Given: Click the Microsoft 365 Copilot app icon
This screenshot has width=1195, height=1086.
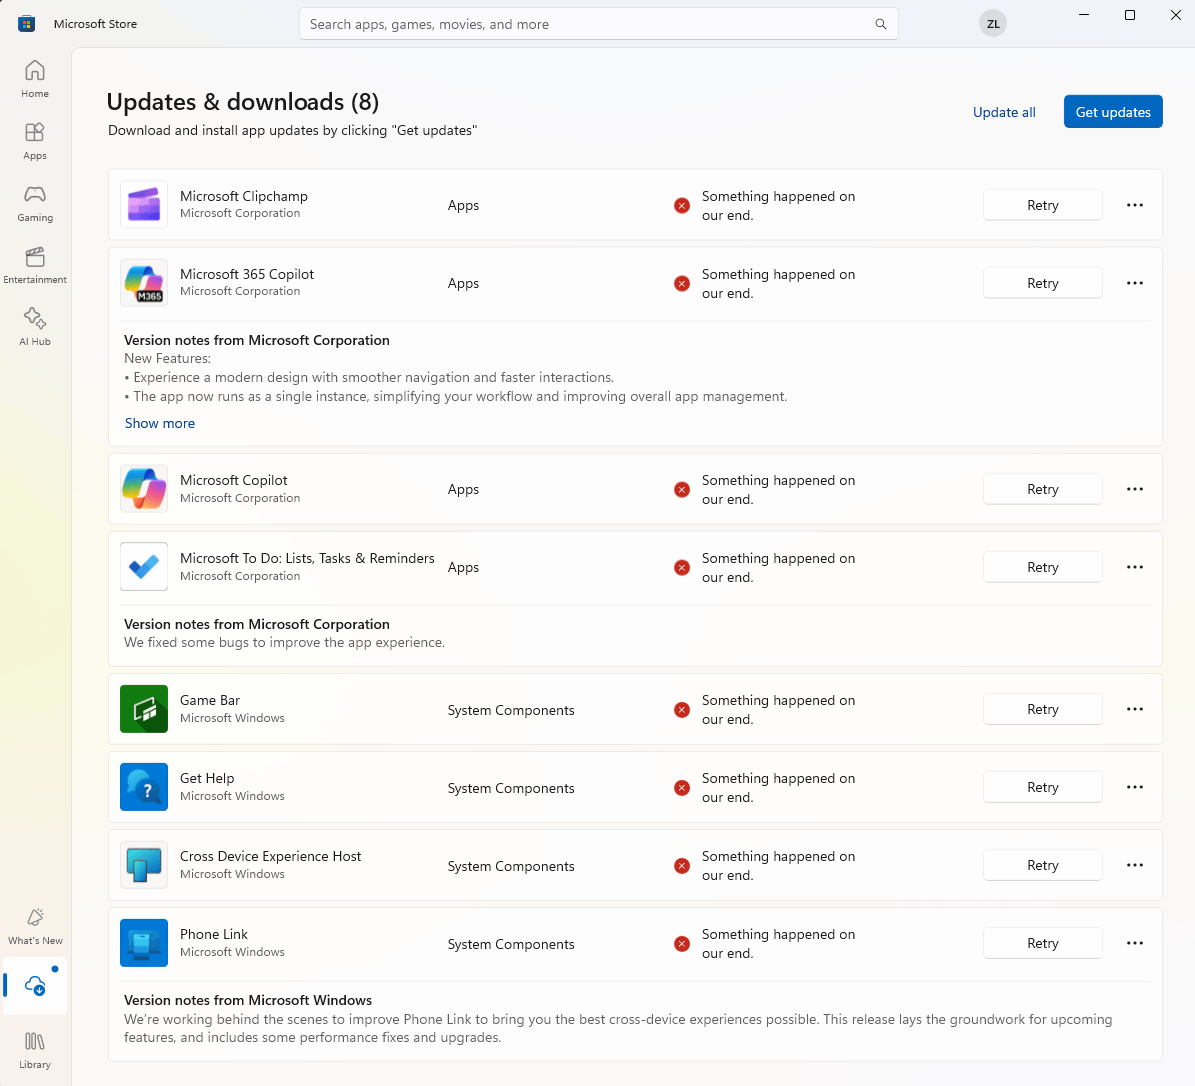Looking at the screenshot, I should (x=144, y=283).
